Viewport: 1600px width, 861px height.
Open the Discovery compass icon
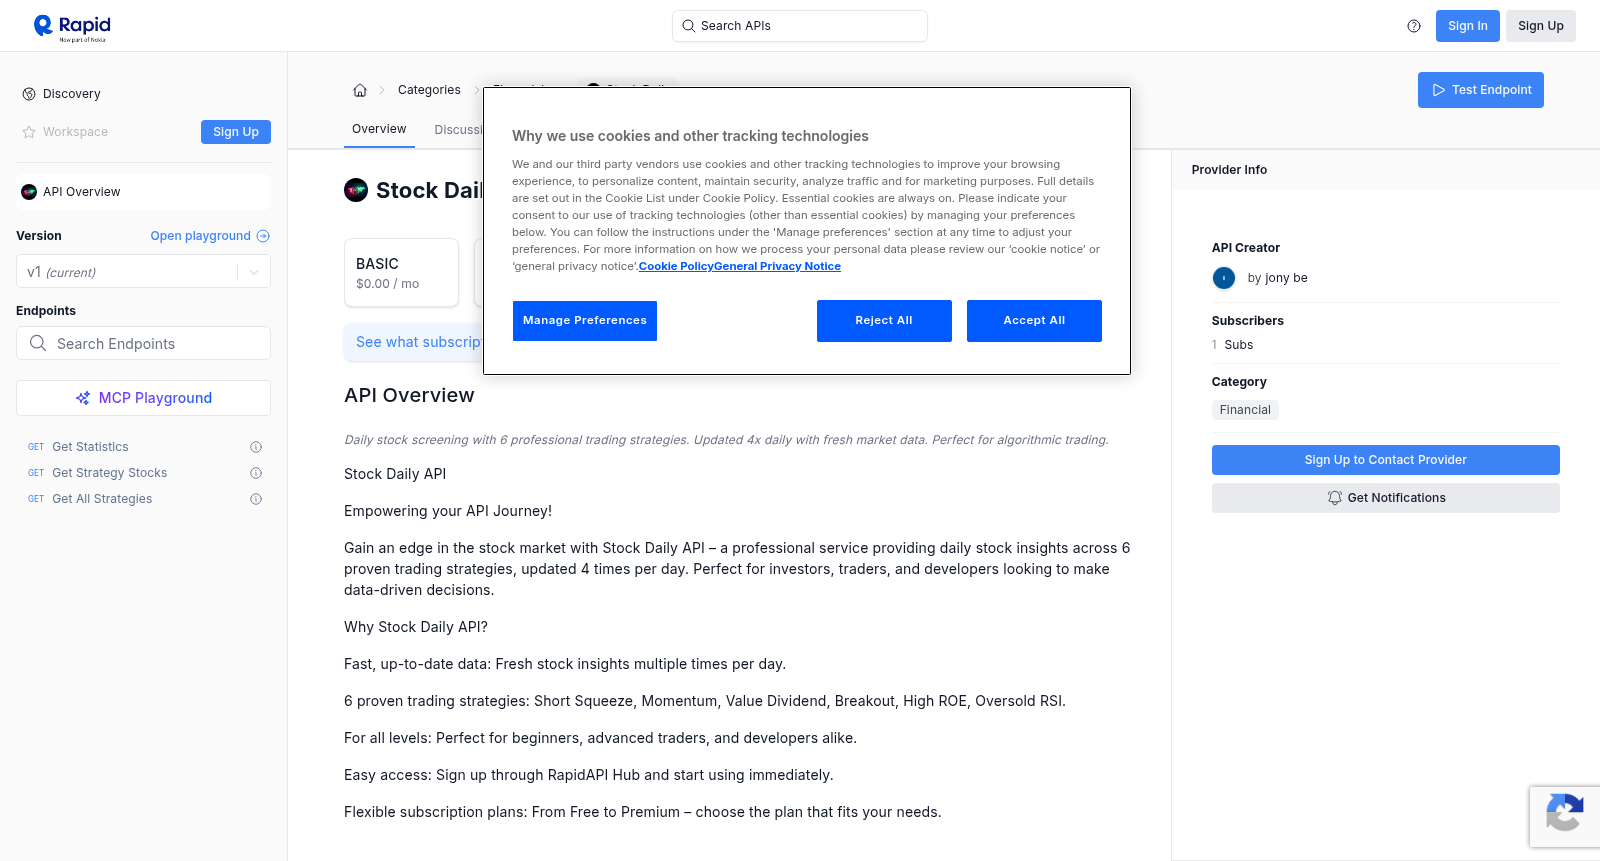click(29, 94)
